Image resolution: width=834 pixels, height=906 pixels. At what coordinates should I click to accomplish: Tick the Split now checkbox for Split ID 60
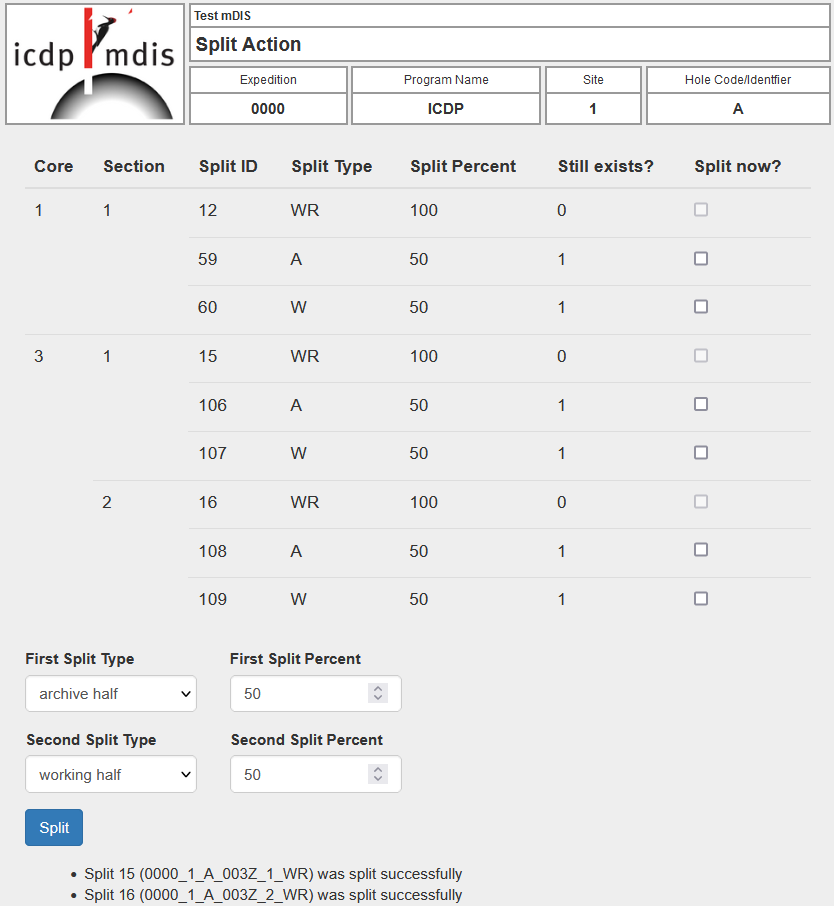701,307
